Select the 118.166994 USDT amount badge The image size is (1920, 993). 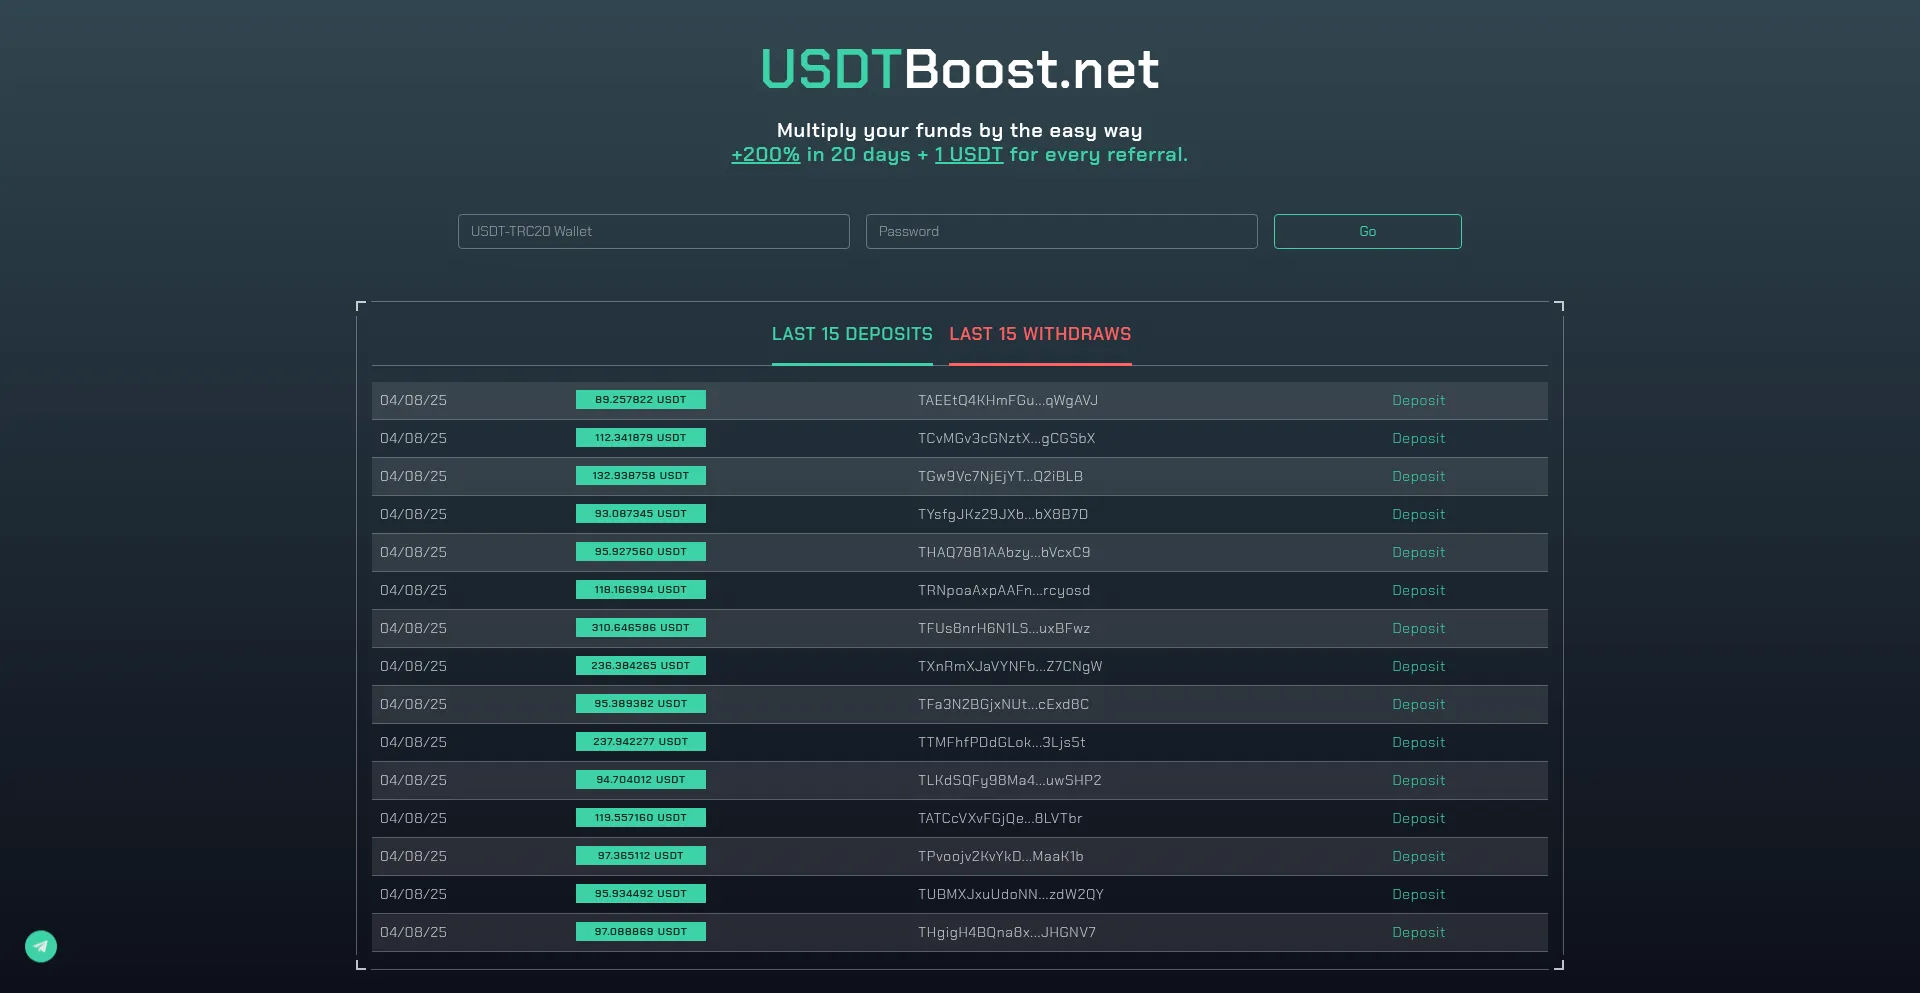pyautogui.click(x=641, y=590)
